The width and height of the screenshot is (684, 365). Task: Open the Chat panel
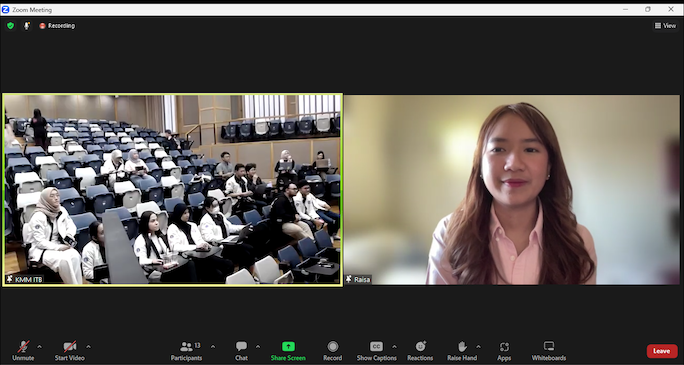[241, 351]
